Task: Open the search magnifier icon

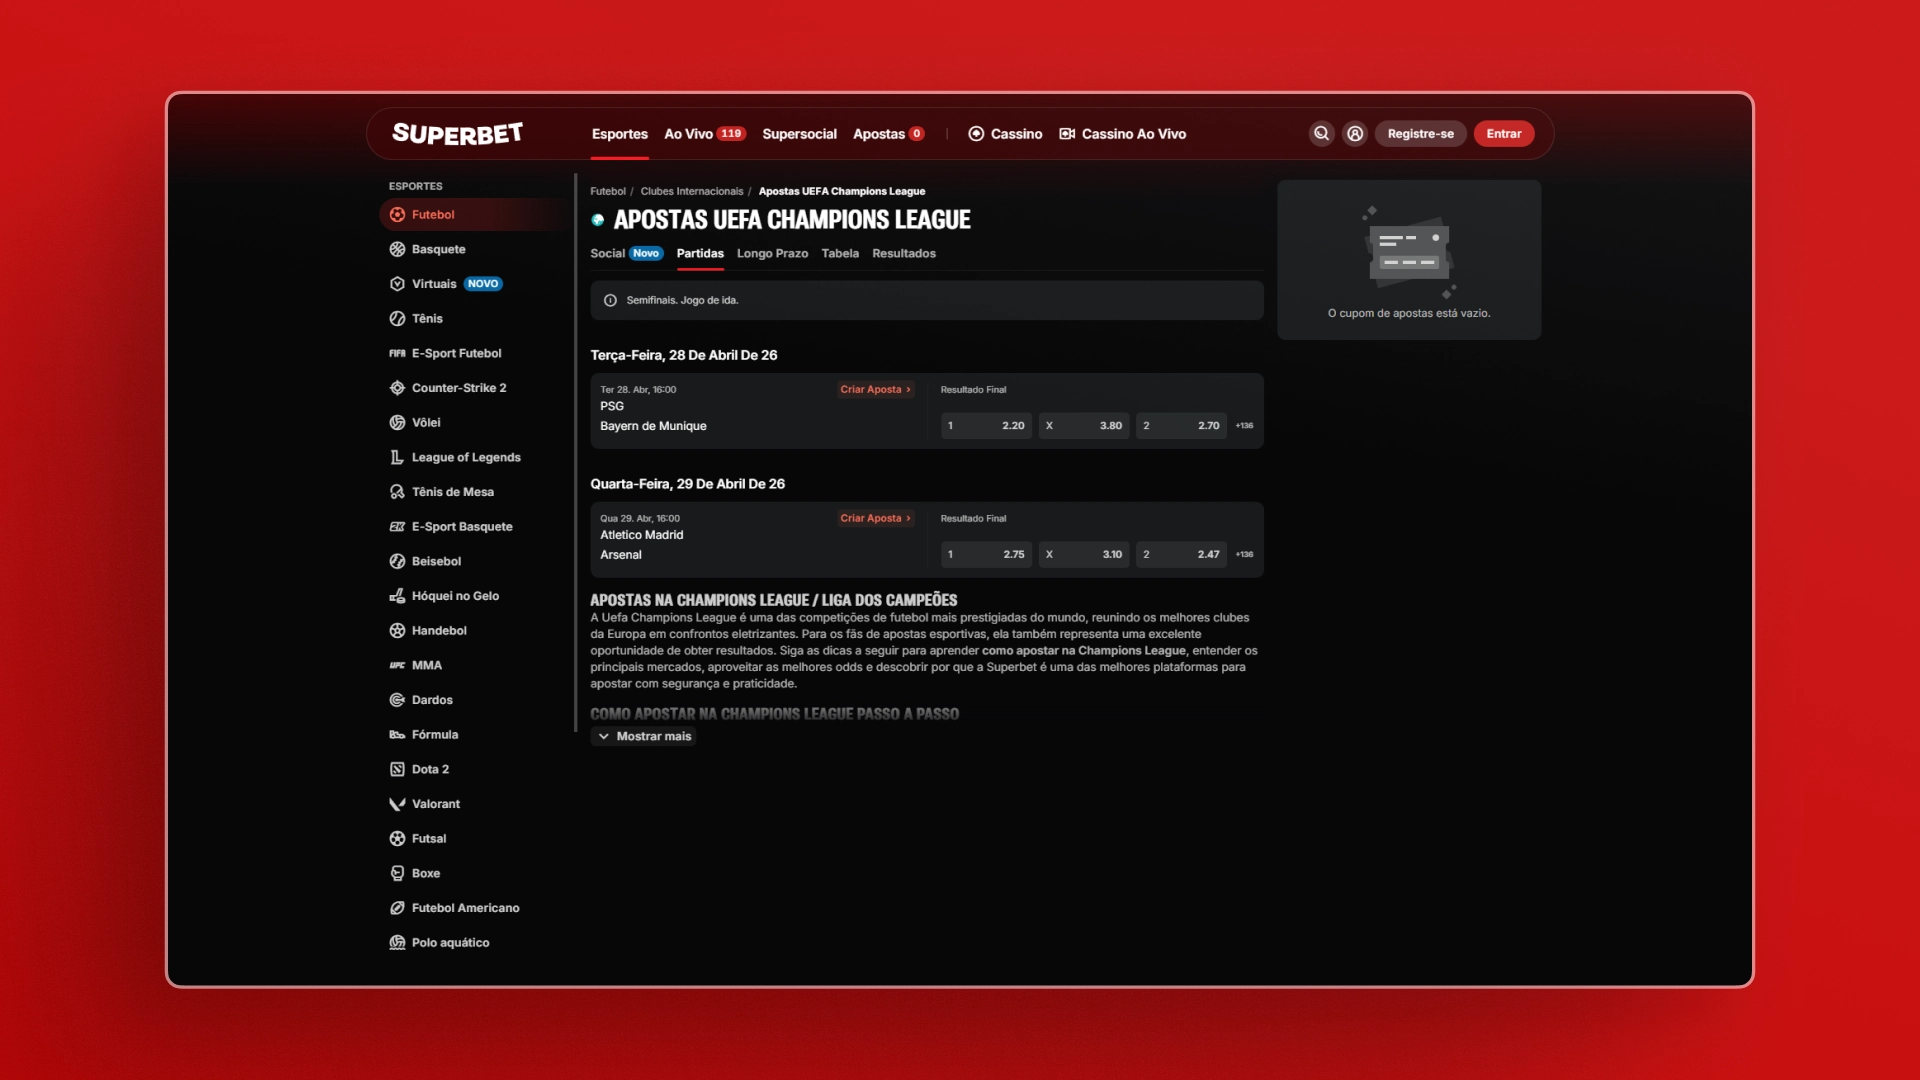Action: [1321, 134]
